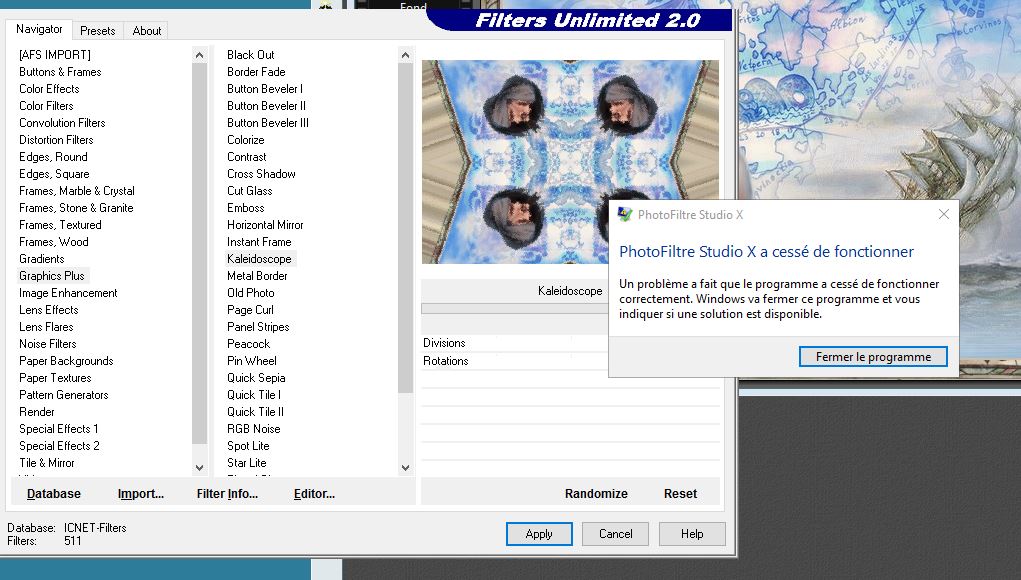Open the About tab
Screen dimensions: 1021x580
point(147,31)
